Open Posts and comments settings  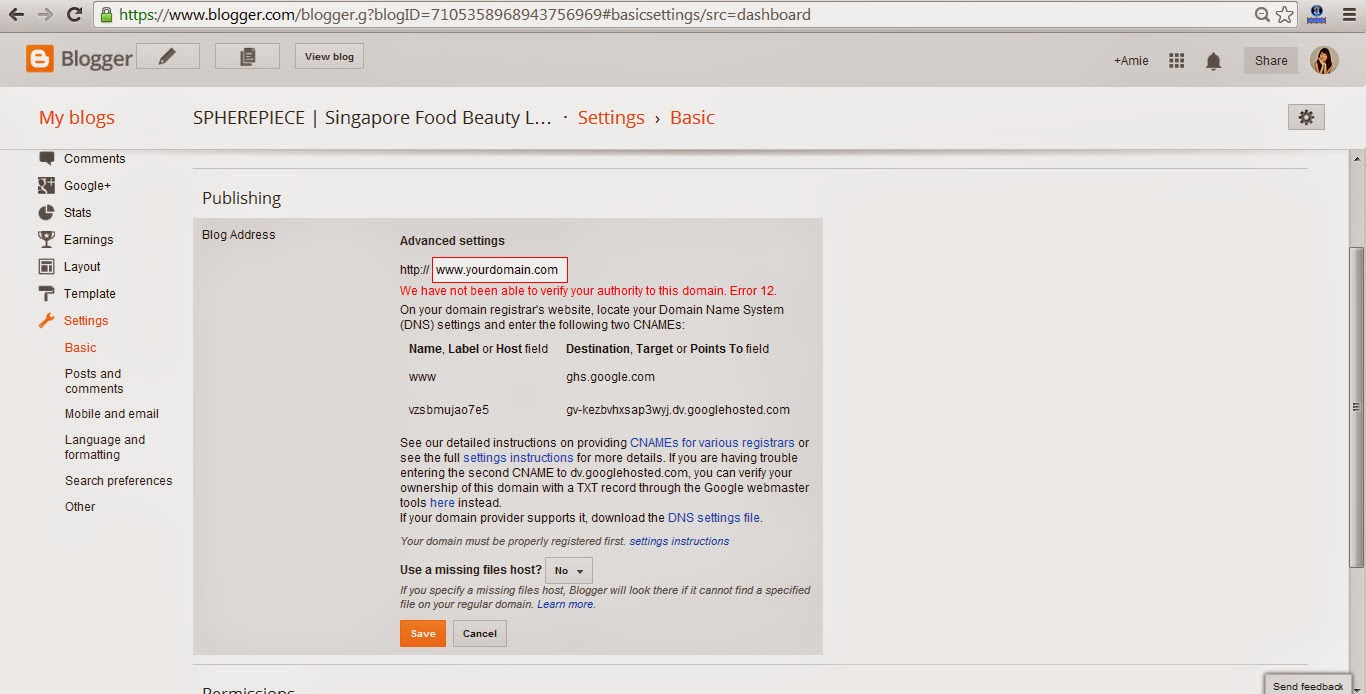(x=94, y=381)
